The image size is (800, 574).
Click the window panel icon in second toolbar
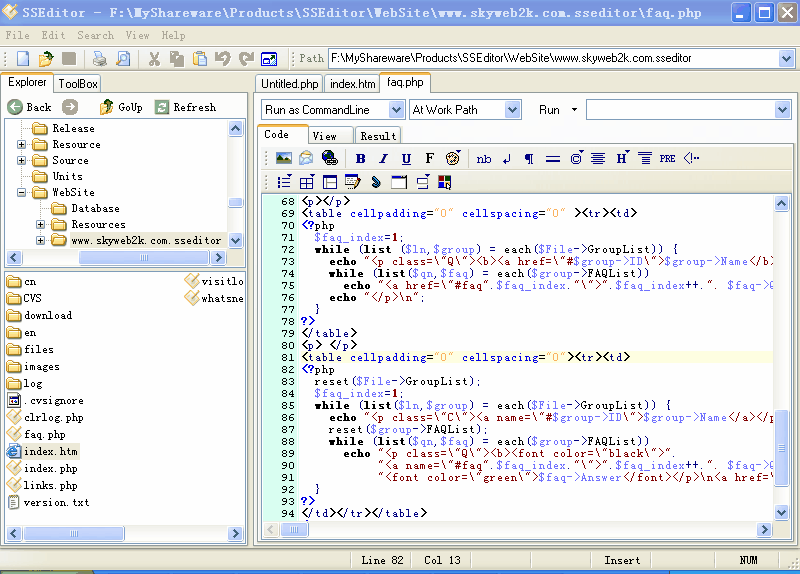click(x=399, y=182)
